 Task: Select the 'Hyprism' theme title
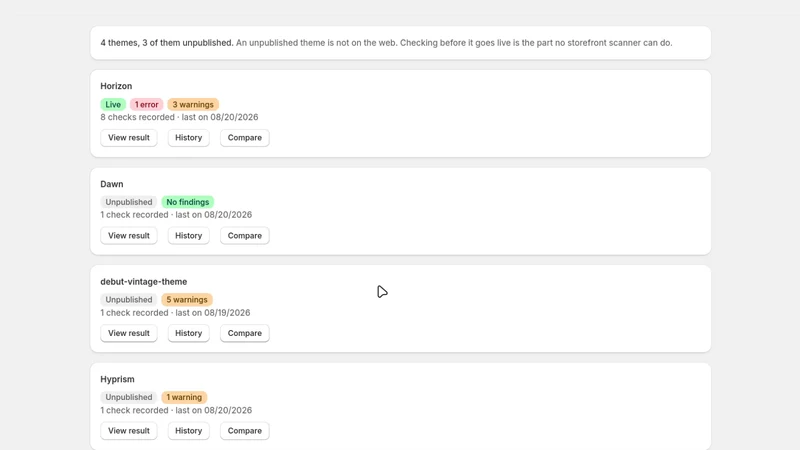[117, 379]
